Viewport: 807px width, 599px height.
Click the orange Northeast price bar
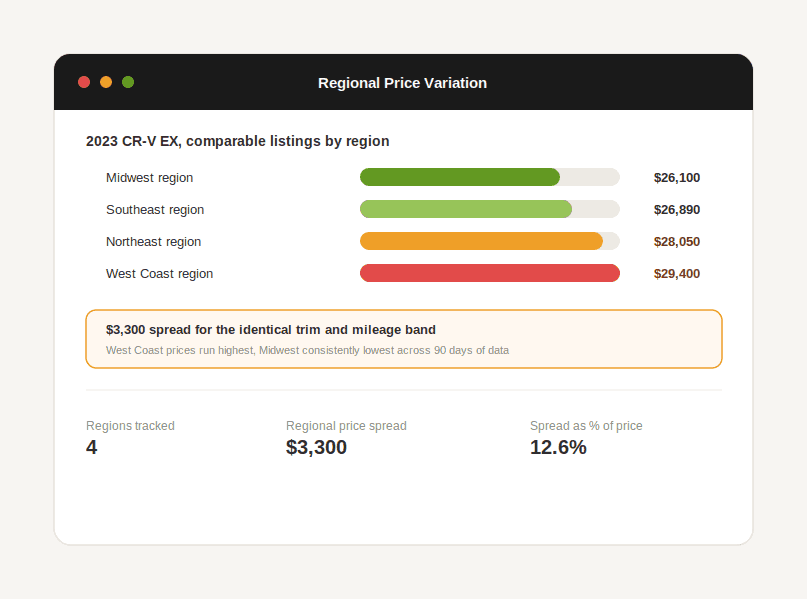pyautogui.click(x=481, y=241)
